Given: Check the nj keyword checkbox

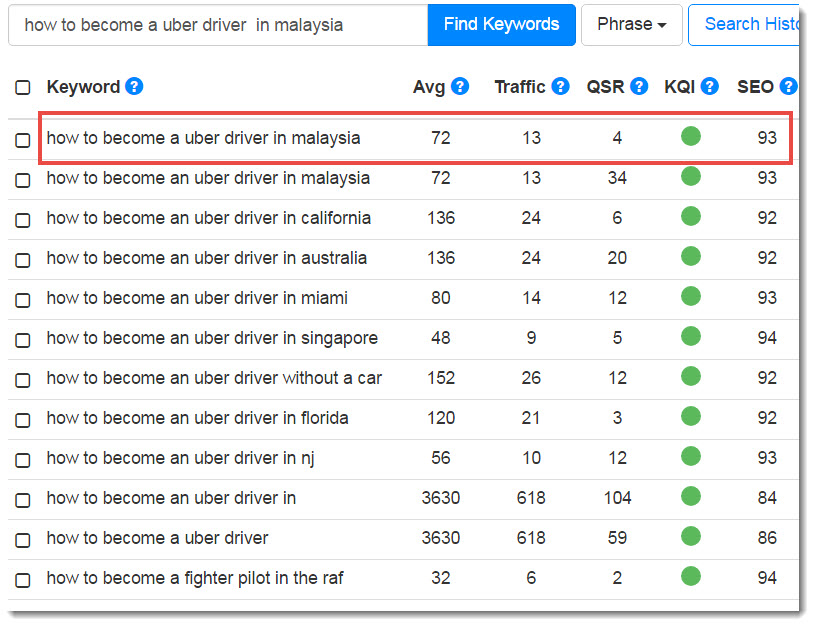Looking at the screenshot, I should [x=23, y=460].
